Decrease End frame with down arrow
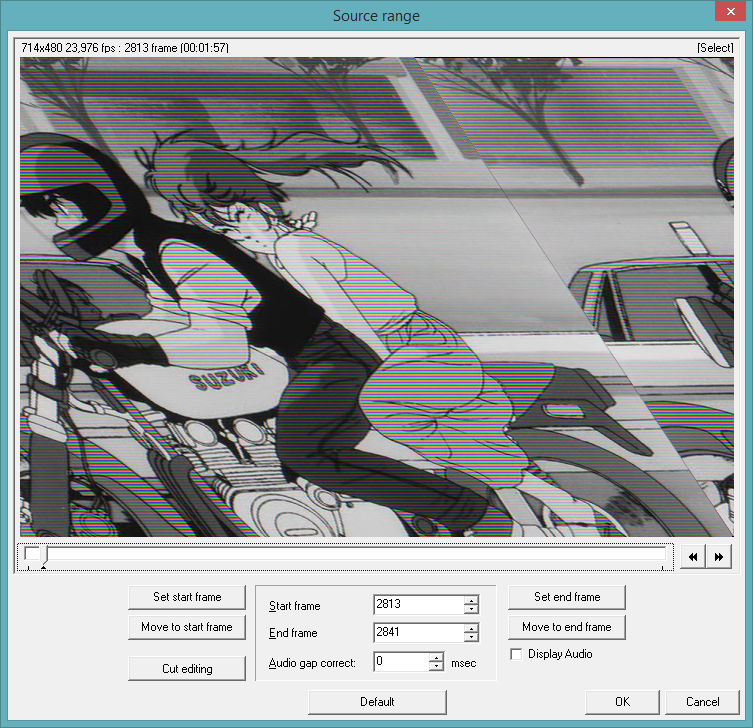753x728 pixels. [x=471, y=637]
